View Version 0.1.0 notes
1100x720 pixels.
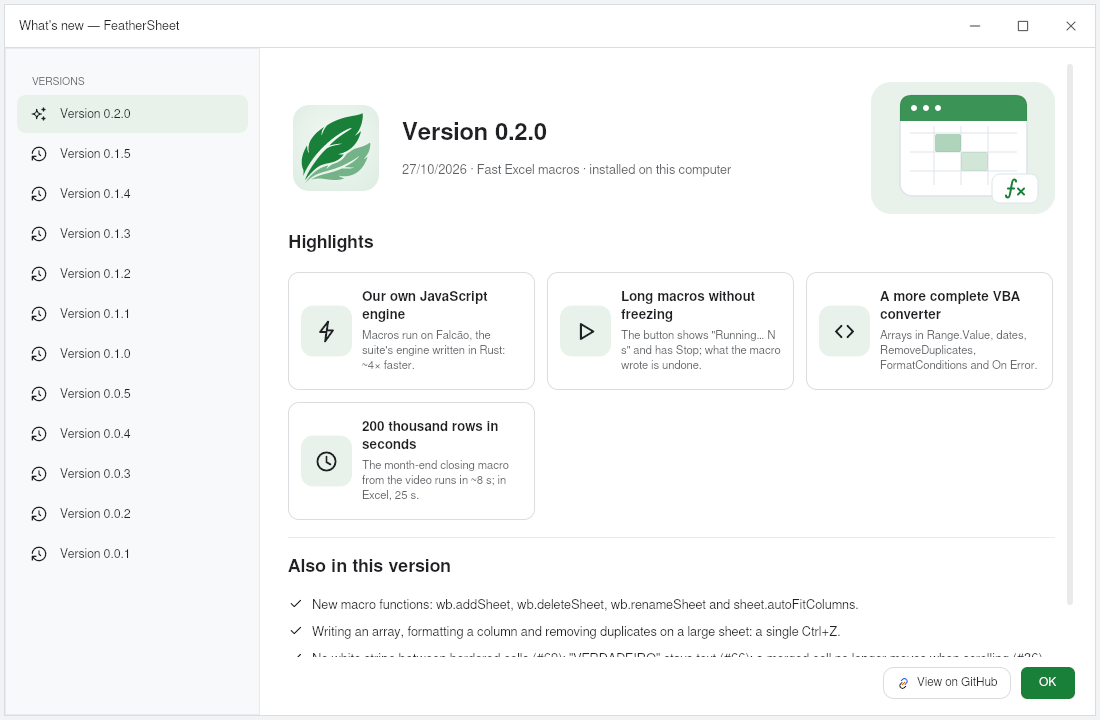coord(132,354)
